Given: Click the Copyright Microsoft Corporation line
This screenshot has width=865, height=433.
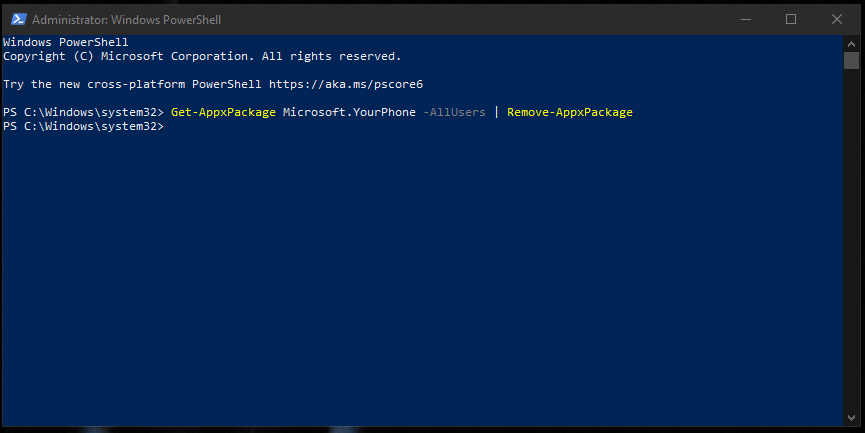Looking at the screenshot, I should point(202,56).
